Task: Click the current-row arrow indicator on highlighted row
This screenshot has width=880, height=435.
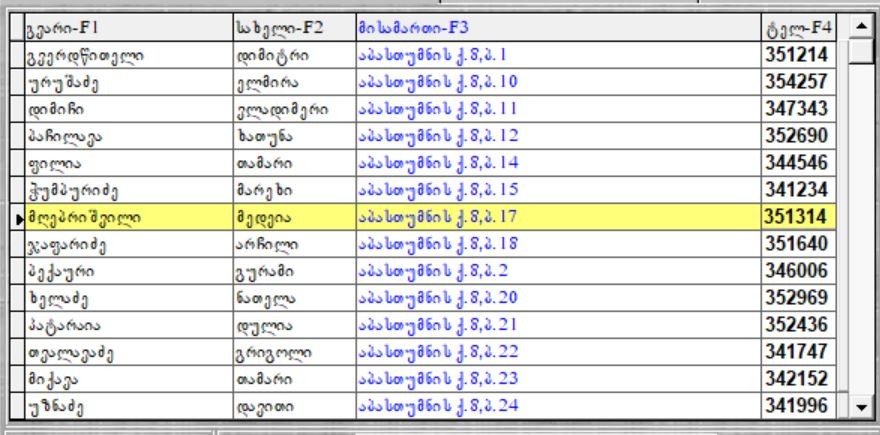Action: 18,217
